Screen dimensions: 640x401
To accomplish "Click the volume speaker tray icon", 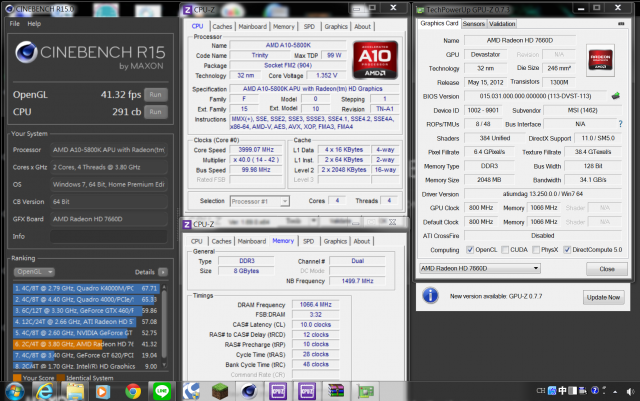I will pyautogui.click(x=631, y=391).
